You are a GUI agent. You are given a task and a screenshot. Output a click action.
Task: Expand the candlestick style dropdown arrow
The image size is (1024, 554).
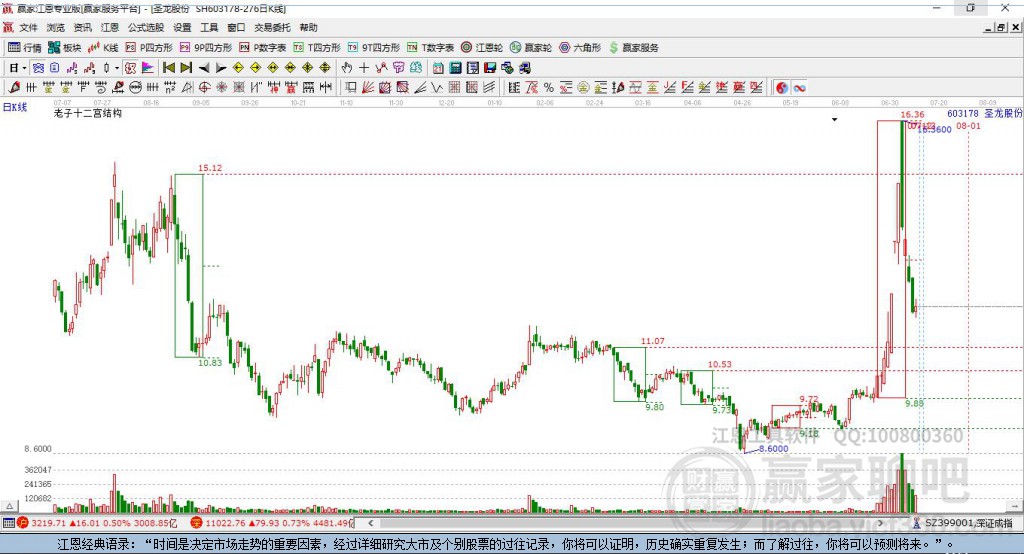pos(117,67)
